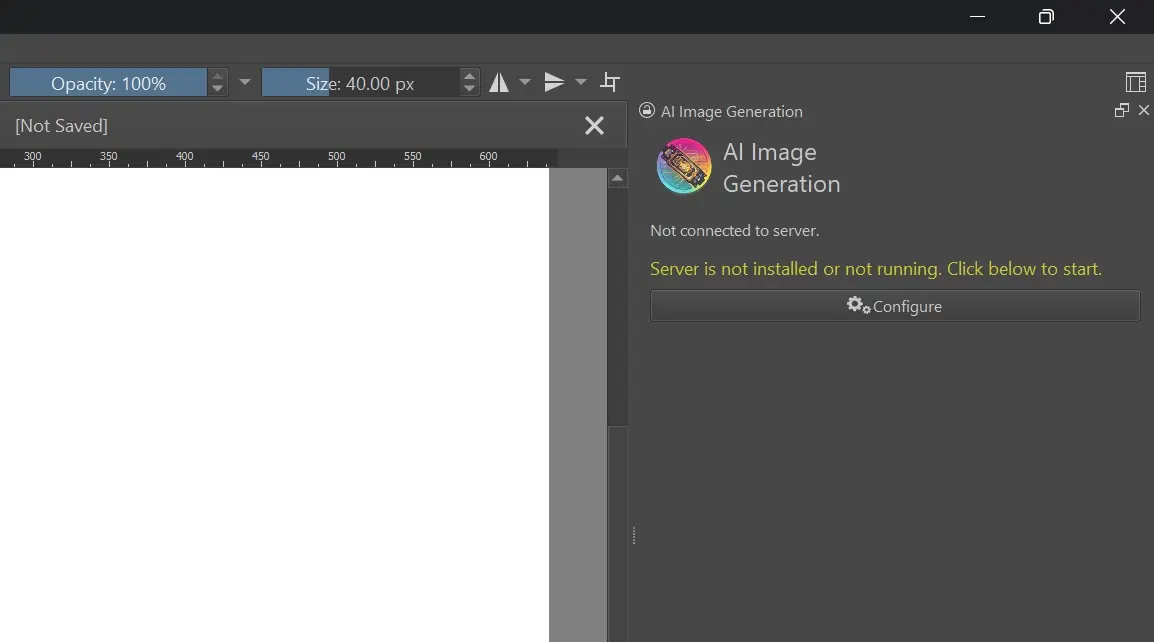Open horizontal mirror options dropdown

point(525,82)
